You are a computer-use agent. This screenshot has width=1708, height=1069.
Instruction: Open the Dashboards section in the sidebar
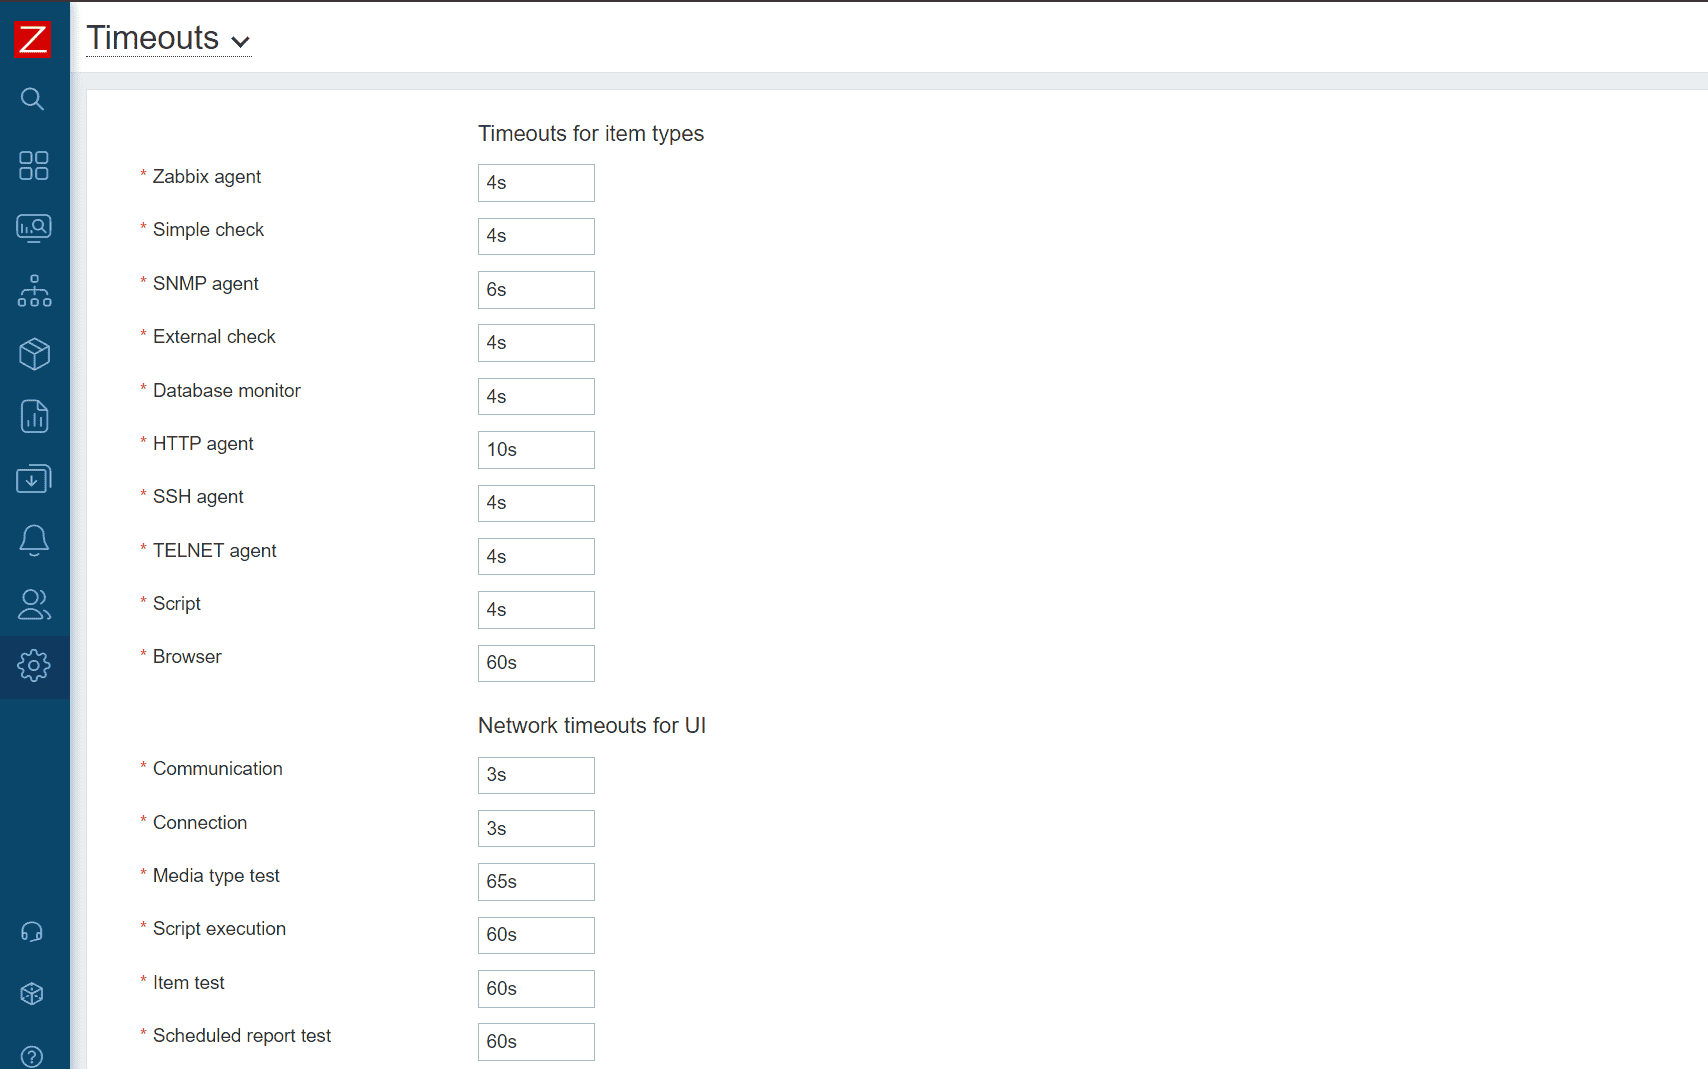pyautogui.click(x=33, y=166)
